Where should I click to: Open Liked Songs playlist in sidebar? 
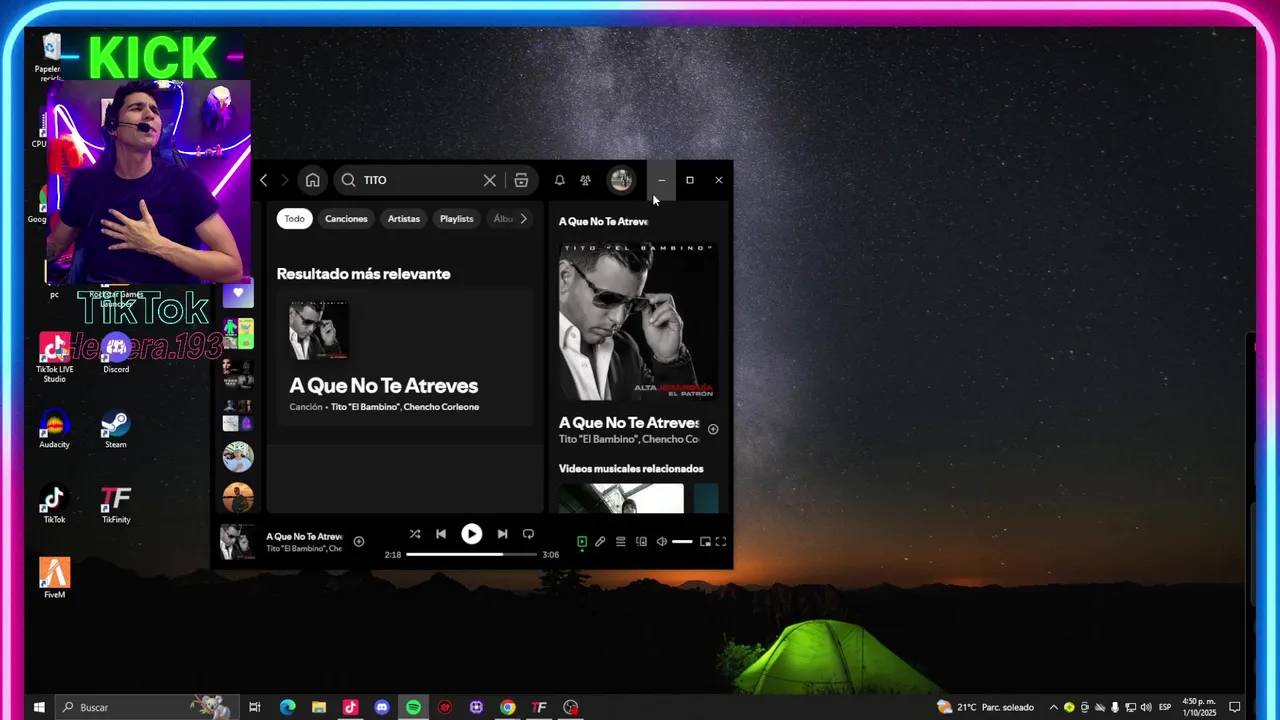point(238,293)
